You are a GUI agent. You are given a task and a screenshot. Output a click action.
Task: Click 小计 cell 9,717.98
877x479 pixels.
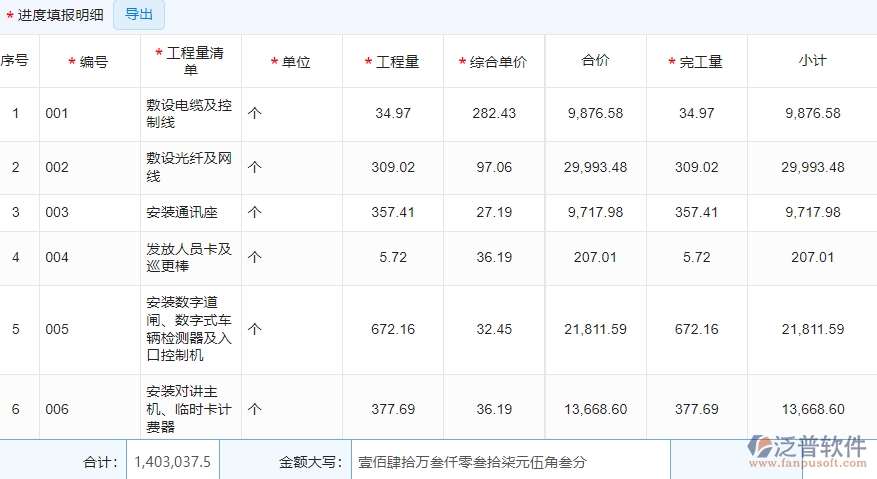[x=813, y=213]
